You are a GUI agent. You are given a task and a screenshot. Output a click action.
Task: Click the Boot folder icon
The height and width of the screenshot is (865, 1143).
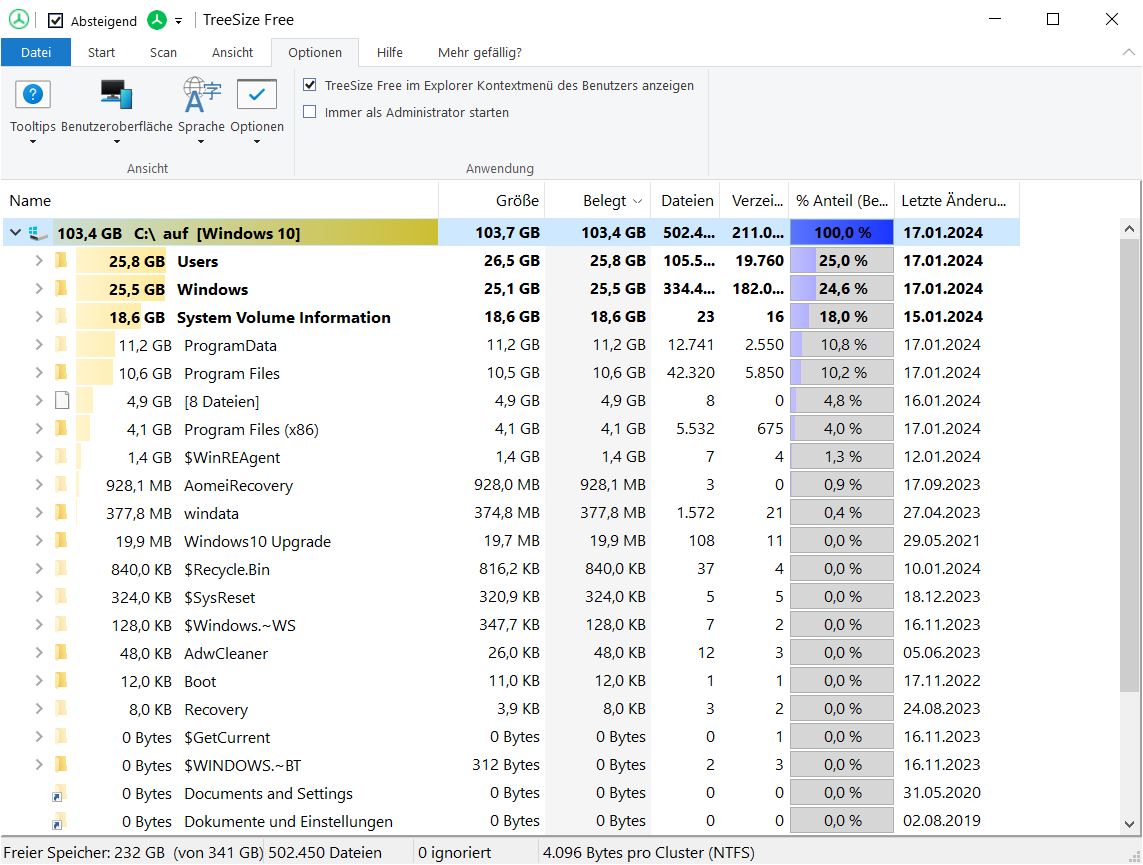[x=61, y=681]
